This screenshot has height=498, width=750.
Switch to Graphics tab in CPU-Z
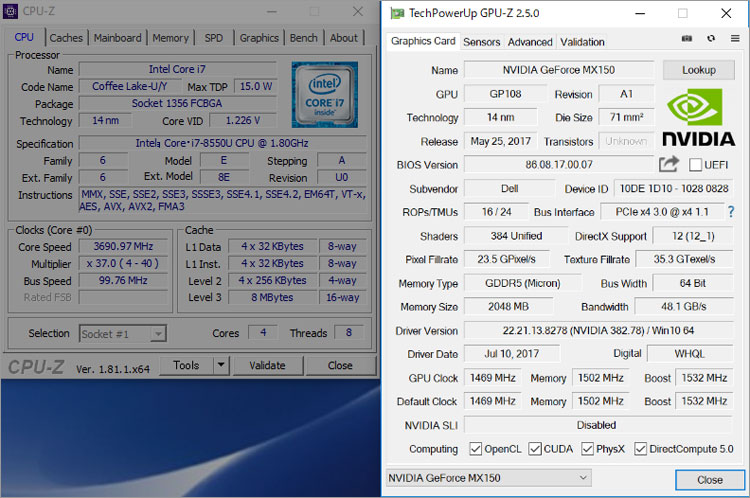pyautogui.click(x=259, y=38)
